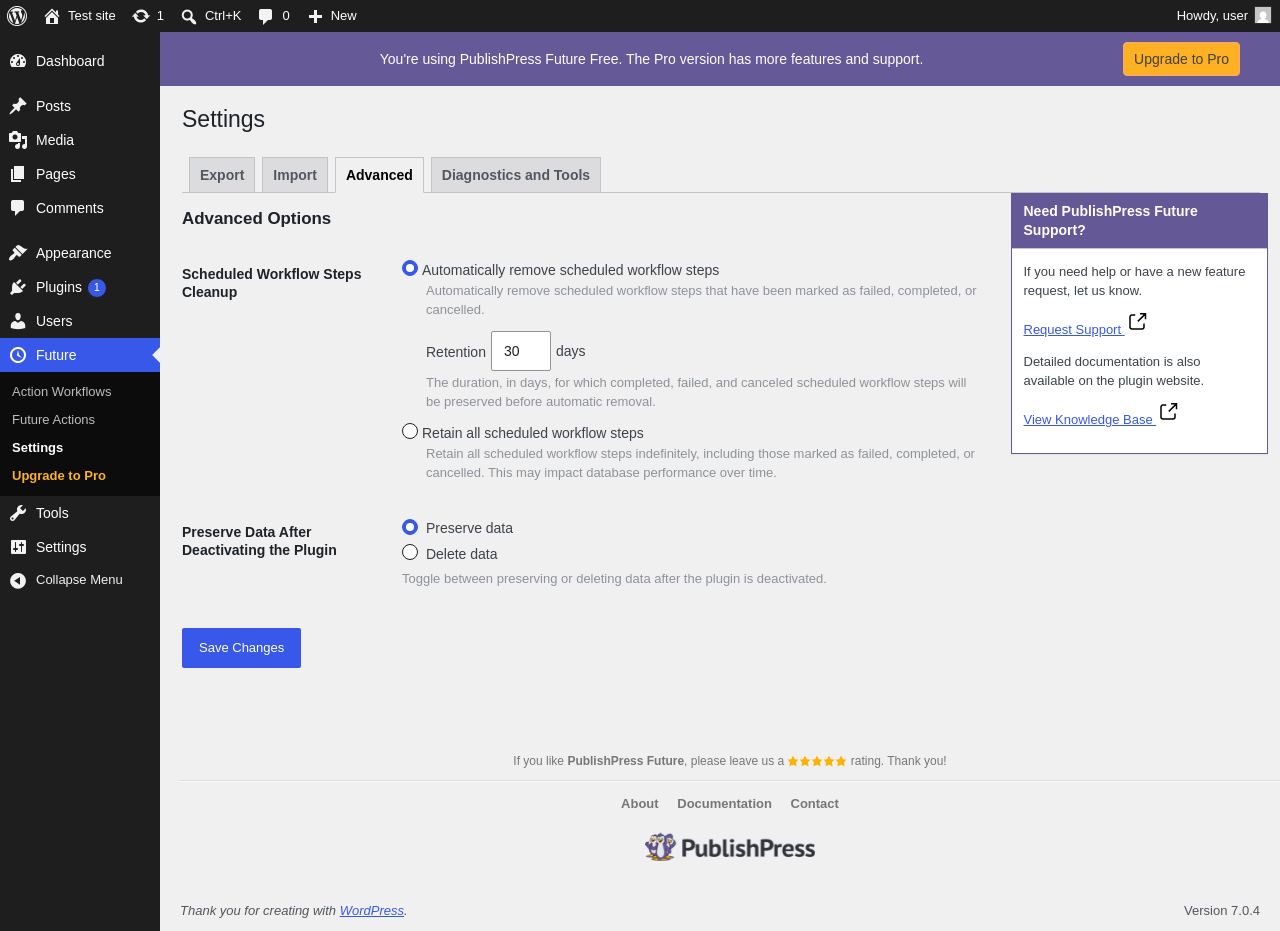Click the Need PublishPress Future Support? header
Viewport: 1280px width, 931px height.
click(x=1139, y=221)
